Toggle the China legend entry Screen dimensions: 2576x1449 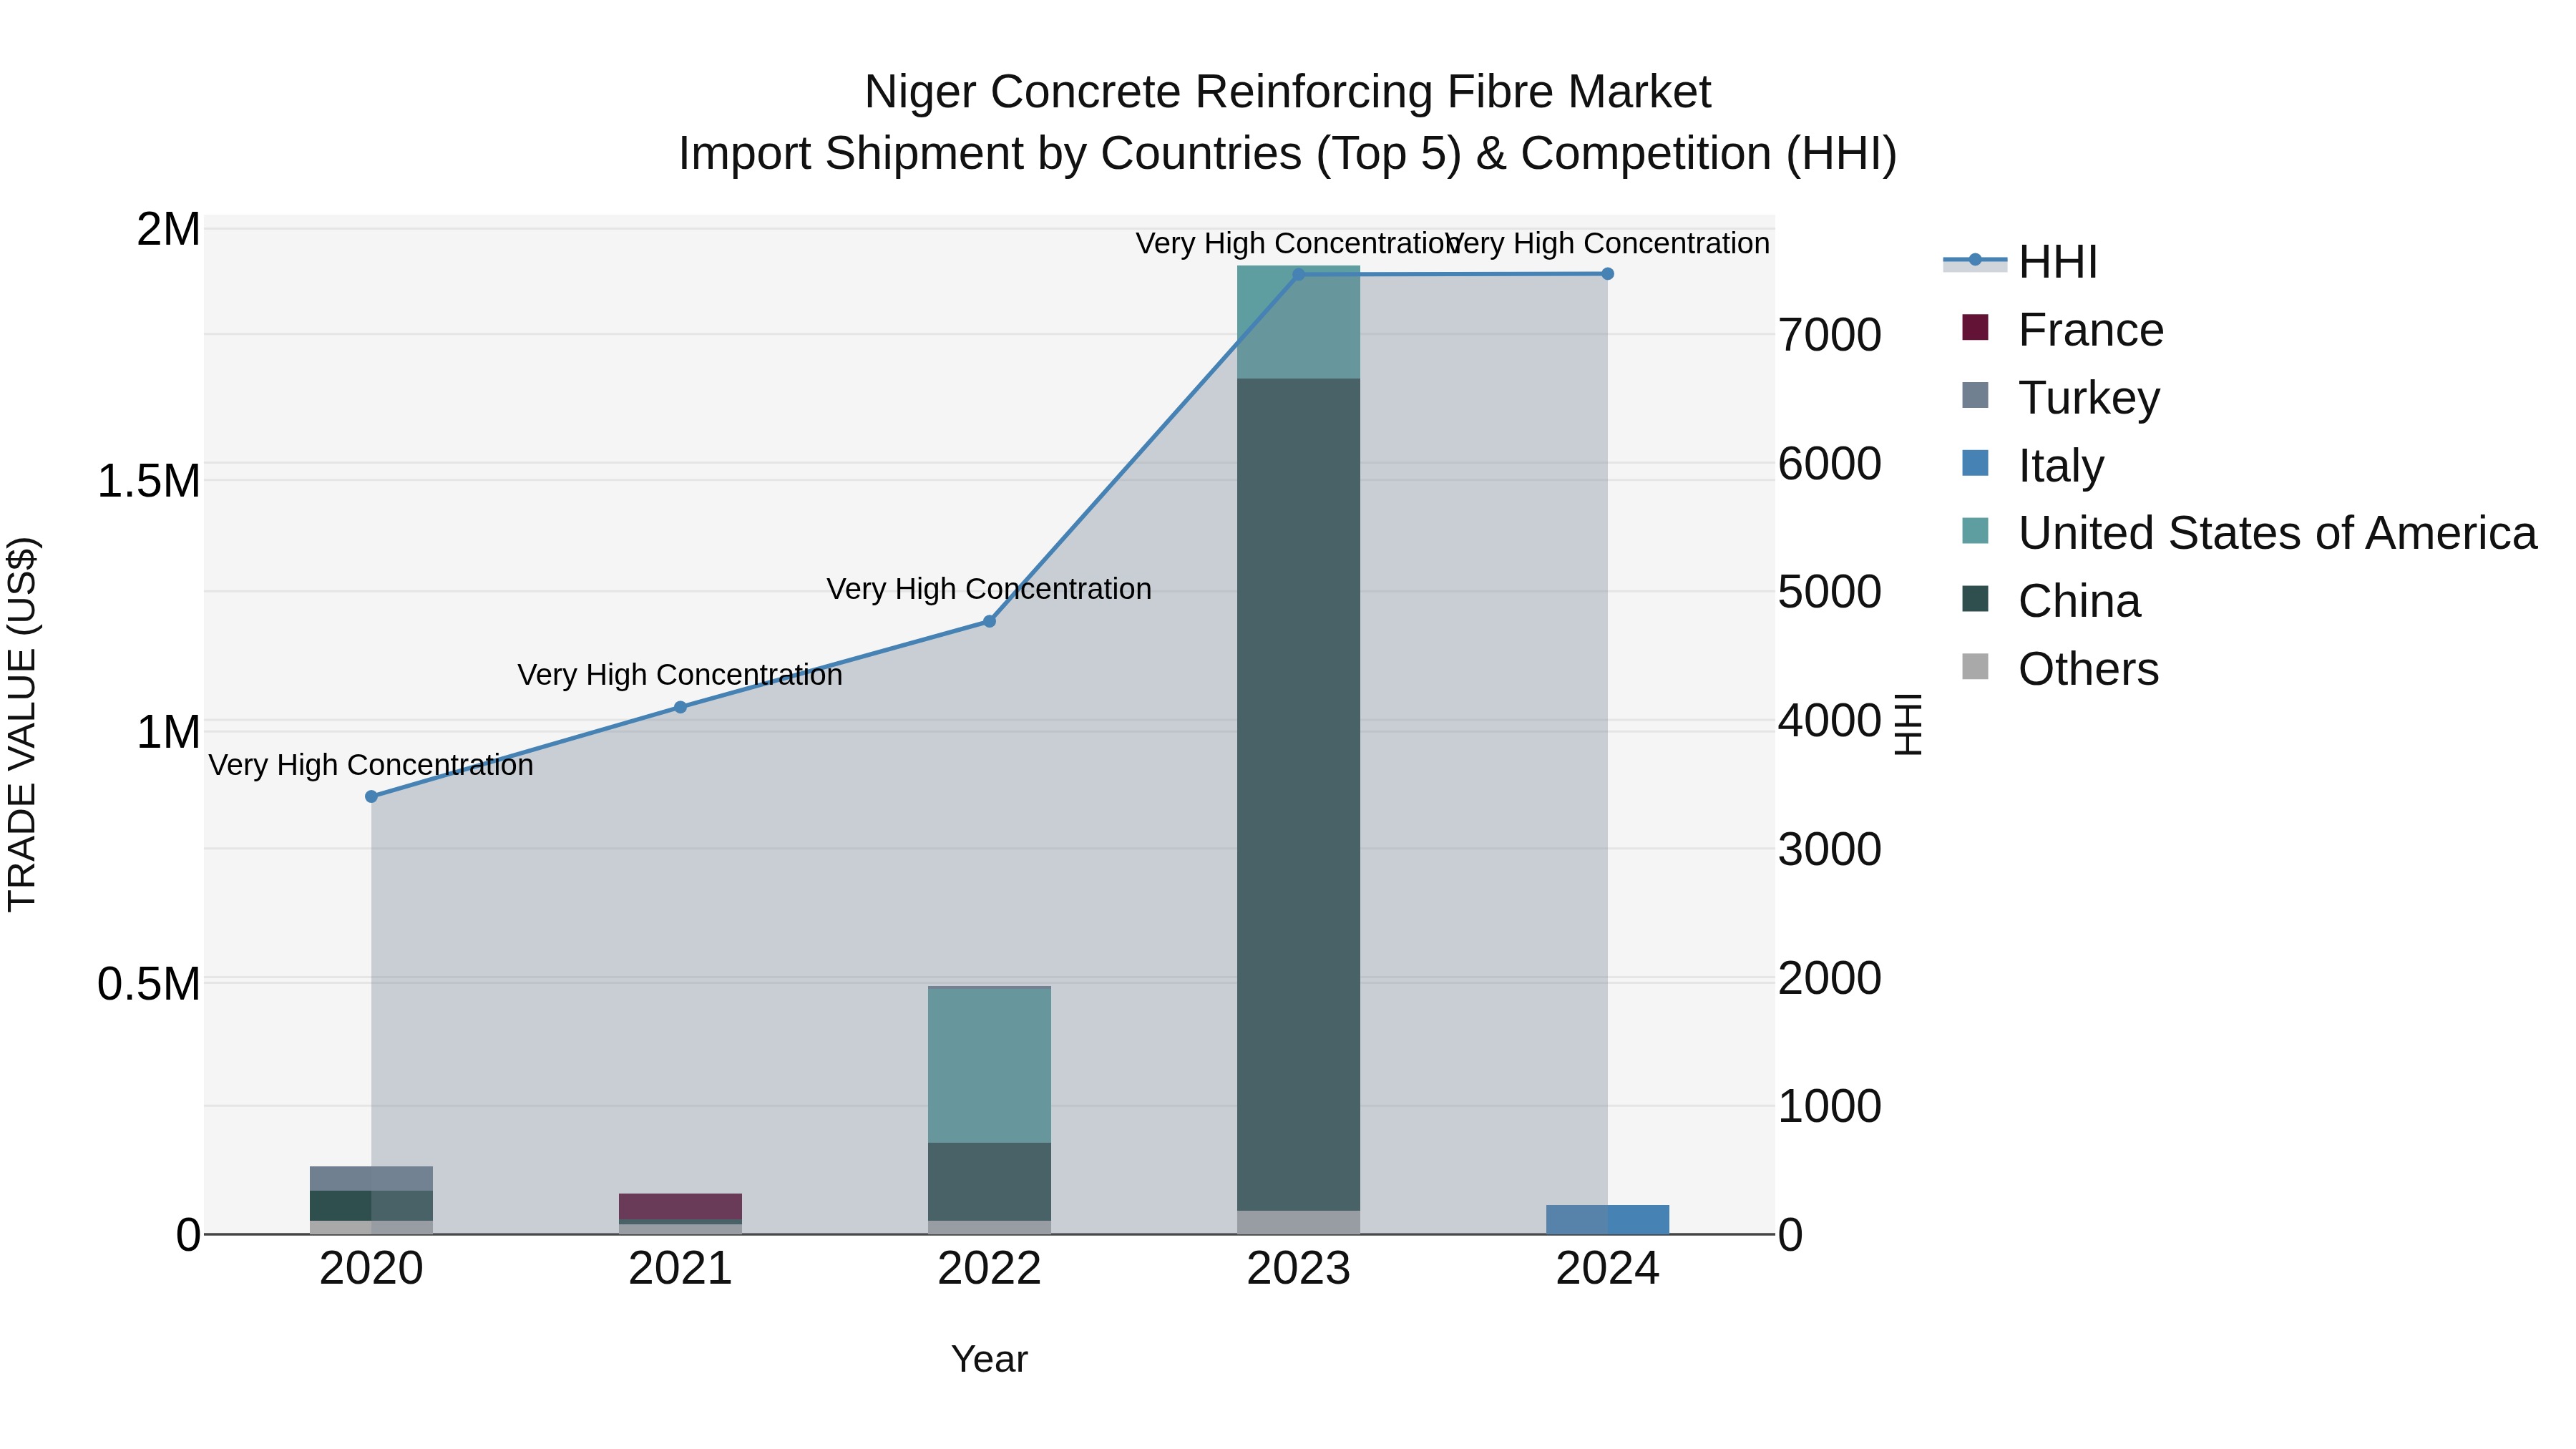tap(2051, 601)
